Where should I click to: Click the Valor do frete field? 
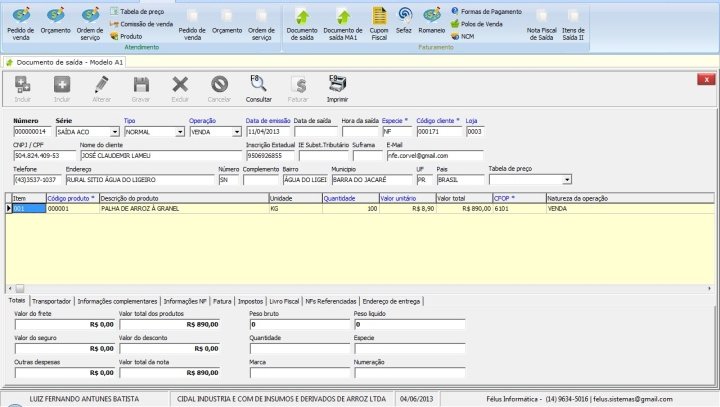pos(65,324)
